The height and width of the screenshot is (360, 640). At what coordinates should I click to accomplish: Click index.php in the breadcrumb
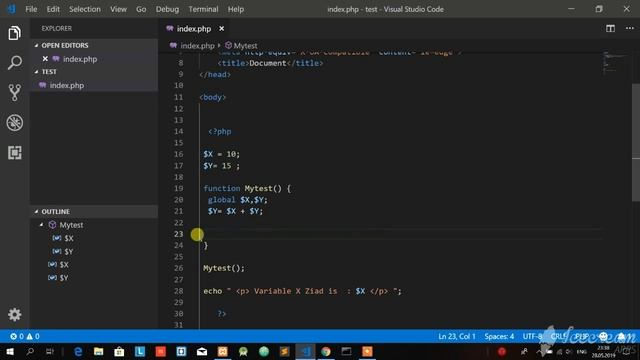pyautogui.click(x=197, y=46)
